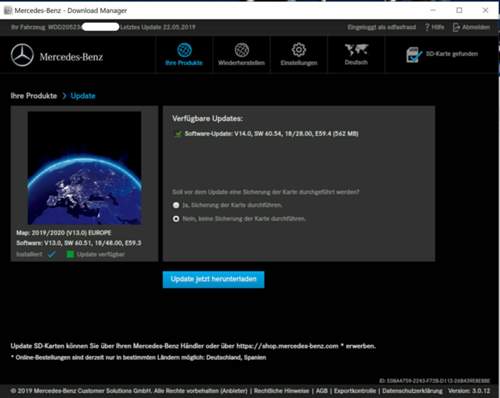Open the shop.mercedes-benz.com link

[x=287, y=346]
